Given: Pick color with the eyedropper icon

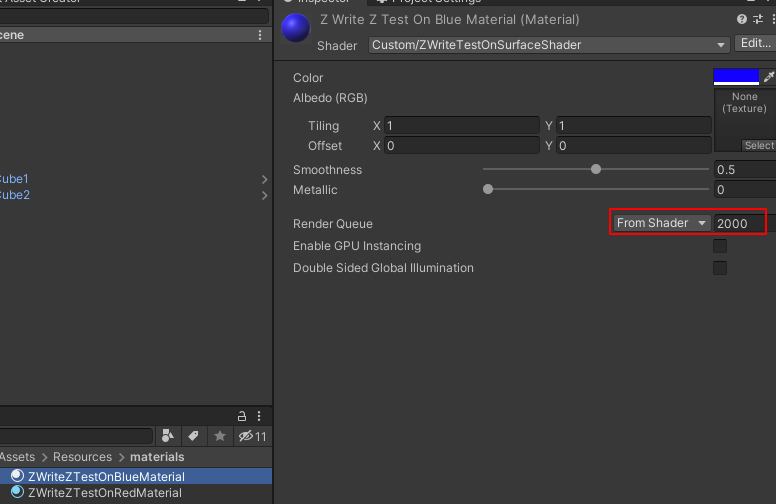Looking at the screenshot, I should (x=769, y=77).
